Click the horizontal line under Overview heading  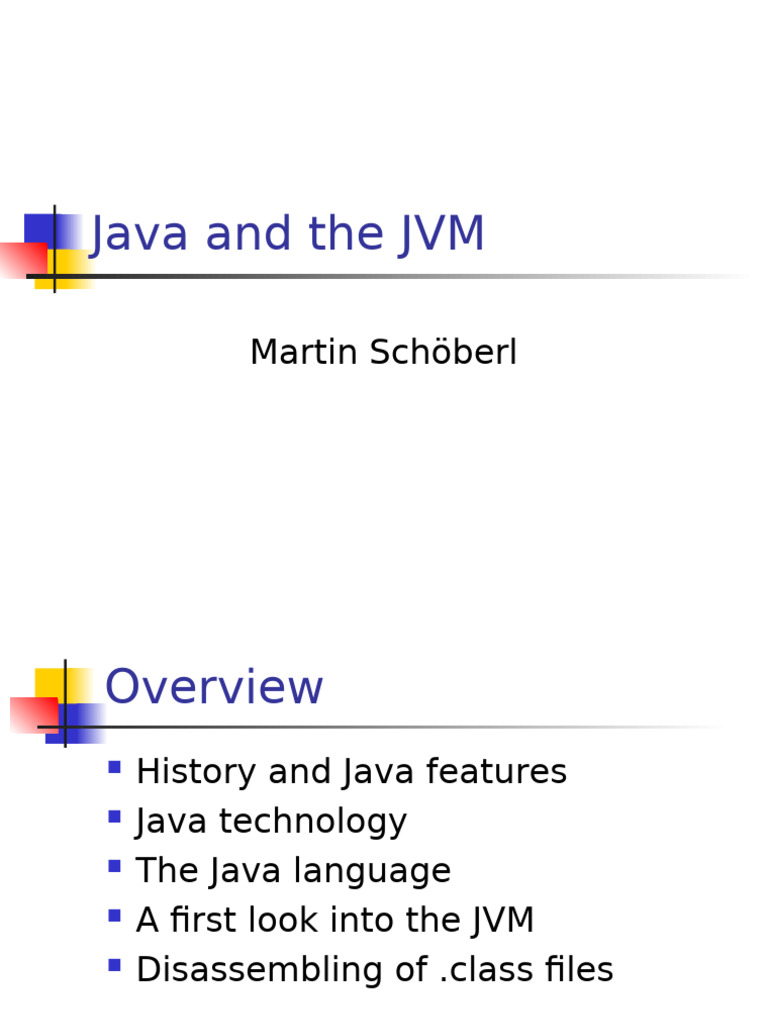[400, 727]
